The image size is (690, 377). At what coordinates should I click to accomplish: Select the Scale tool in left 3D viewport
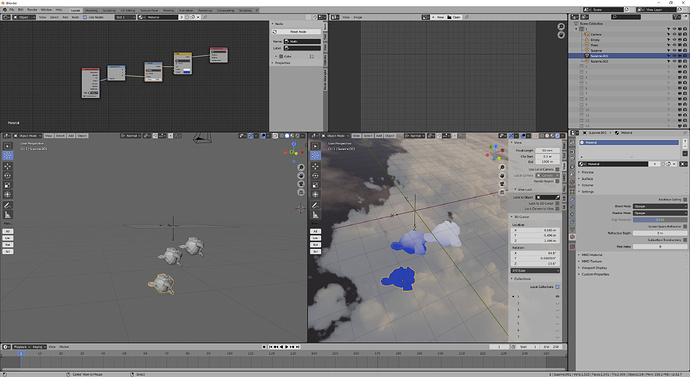[x=7, y=185]
